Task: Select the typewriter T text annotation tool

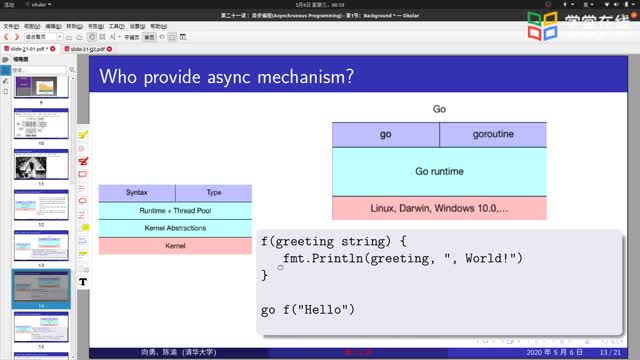Action: [83, 282]
